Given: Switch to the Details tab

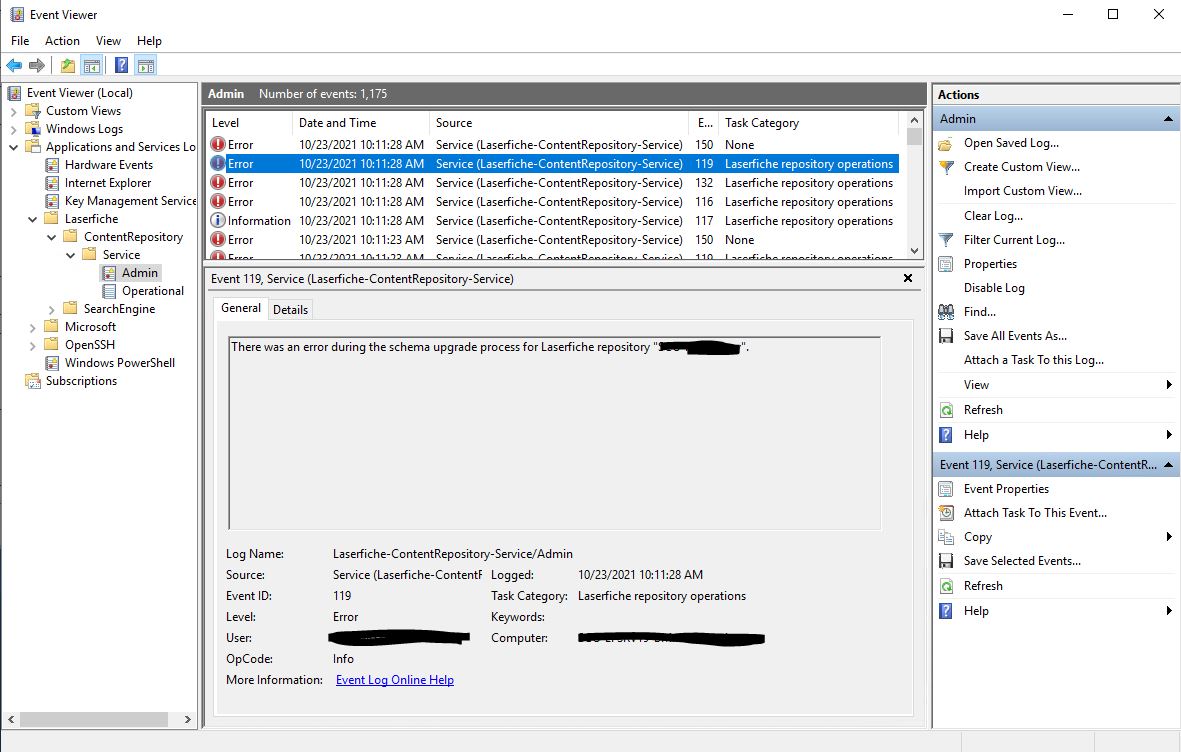Looking at the screenshot, I should click(290, 309).
